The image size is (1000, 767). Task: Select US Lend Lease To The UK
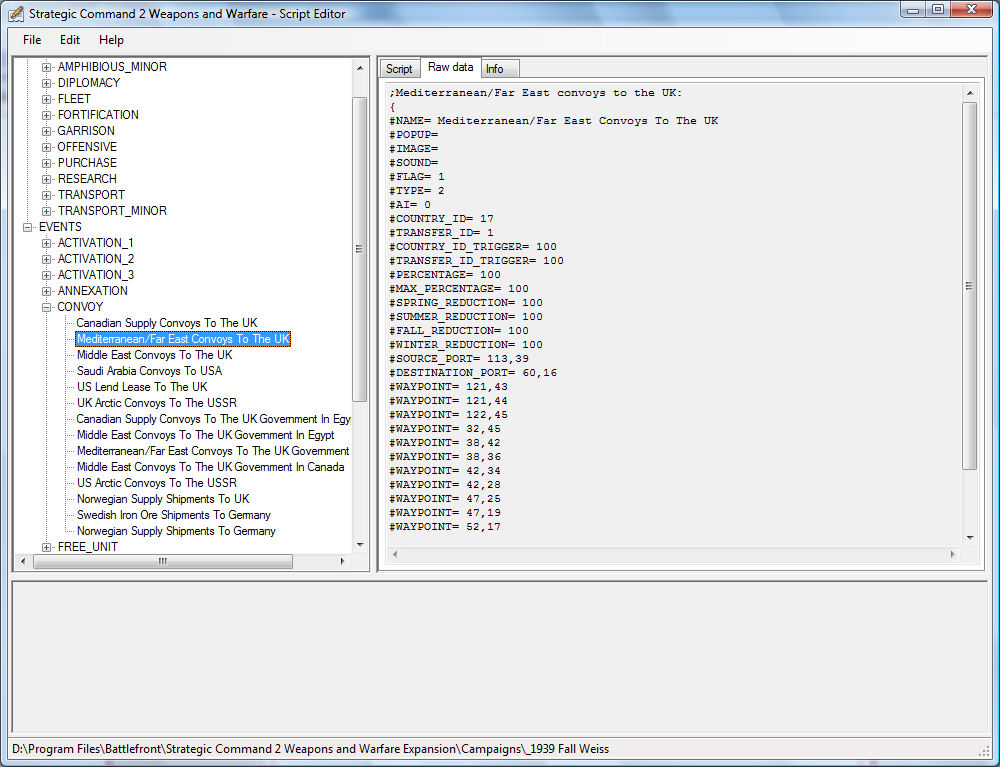pyautogui.click(x=142, y=386)
